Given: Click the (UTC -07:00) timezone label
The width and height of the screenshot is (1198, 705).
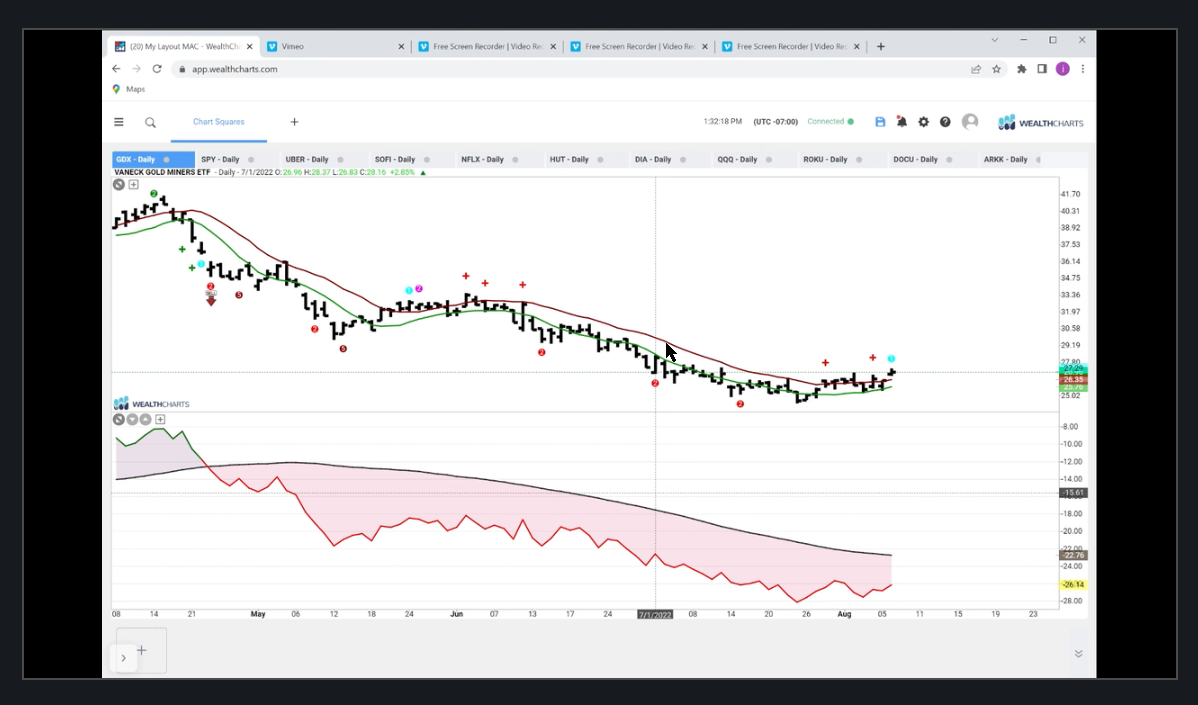Looking at the screenshot, I should click(775, 121).
